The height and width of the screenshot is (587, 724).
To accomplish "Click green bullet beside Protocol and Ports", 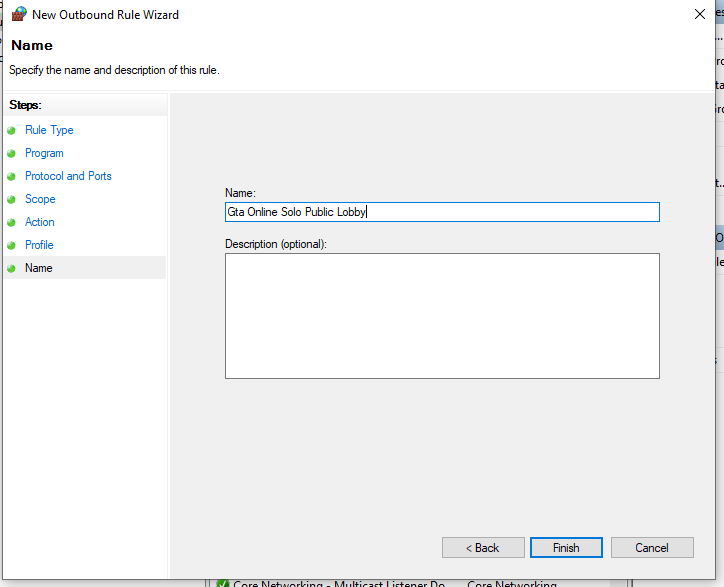I will [12, 176].
